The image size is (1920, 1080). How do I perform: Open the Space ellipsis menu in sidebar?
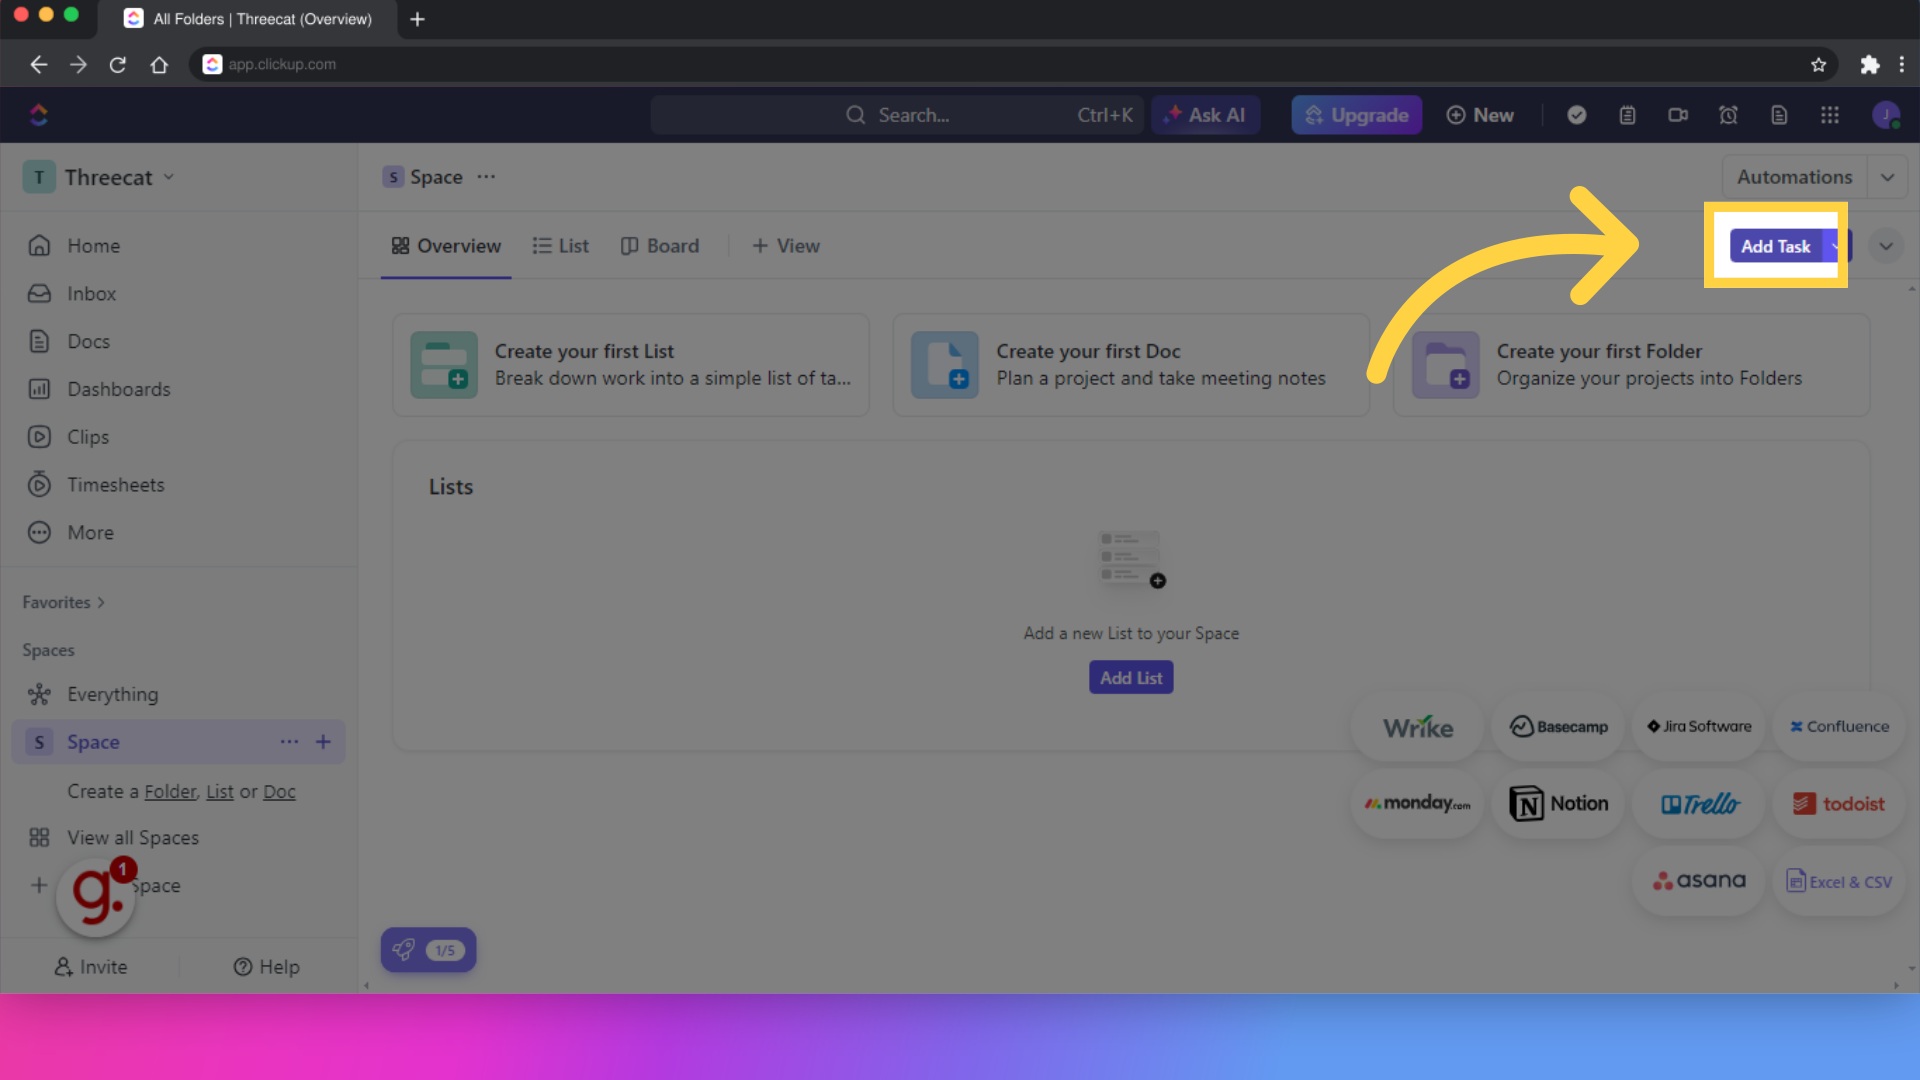[289, 742]
